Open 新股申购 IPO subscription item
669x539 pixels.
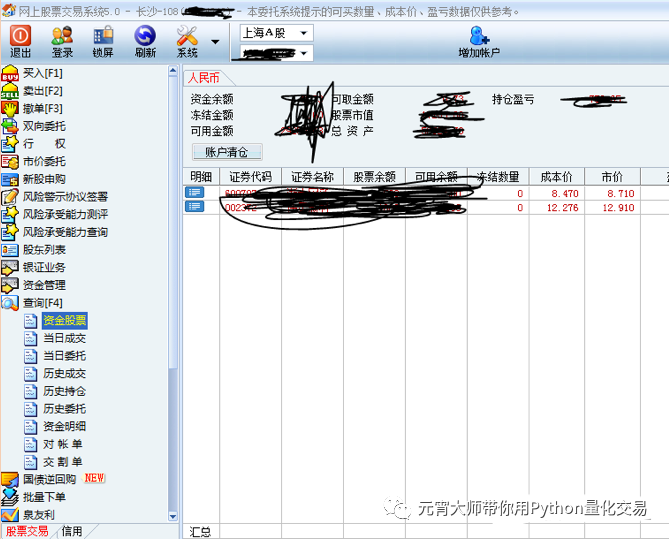pos(34,179)
